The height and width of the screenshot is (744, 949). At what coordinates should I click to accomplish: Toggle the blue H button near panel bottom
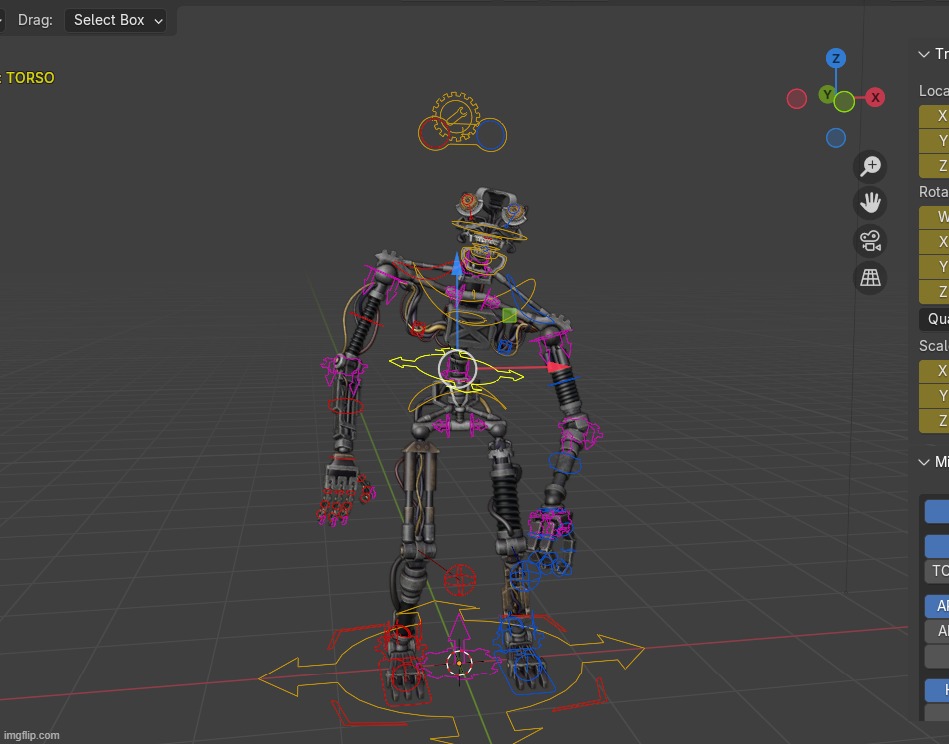point(937,690)
